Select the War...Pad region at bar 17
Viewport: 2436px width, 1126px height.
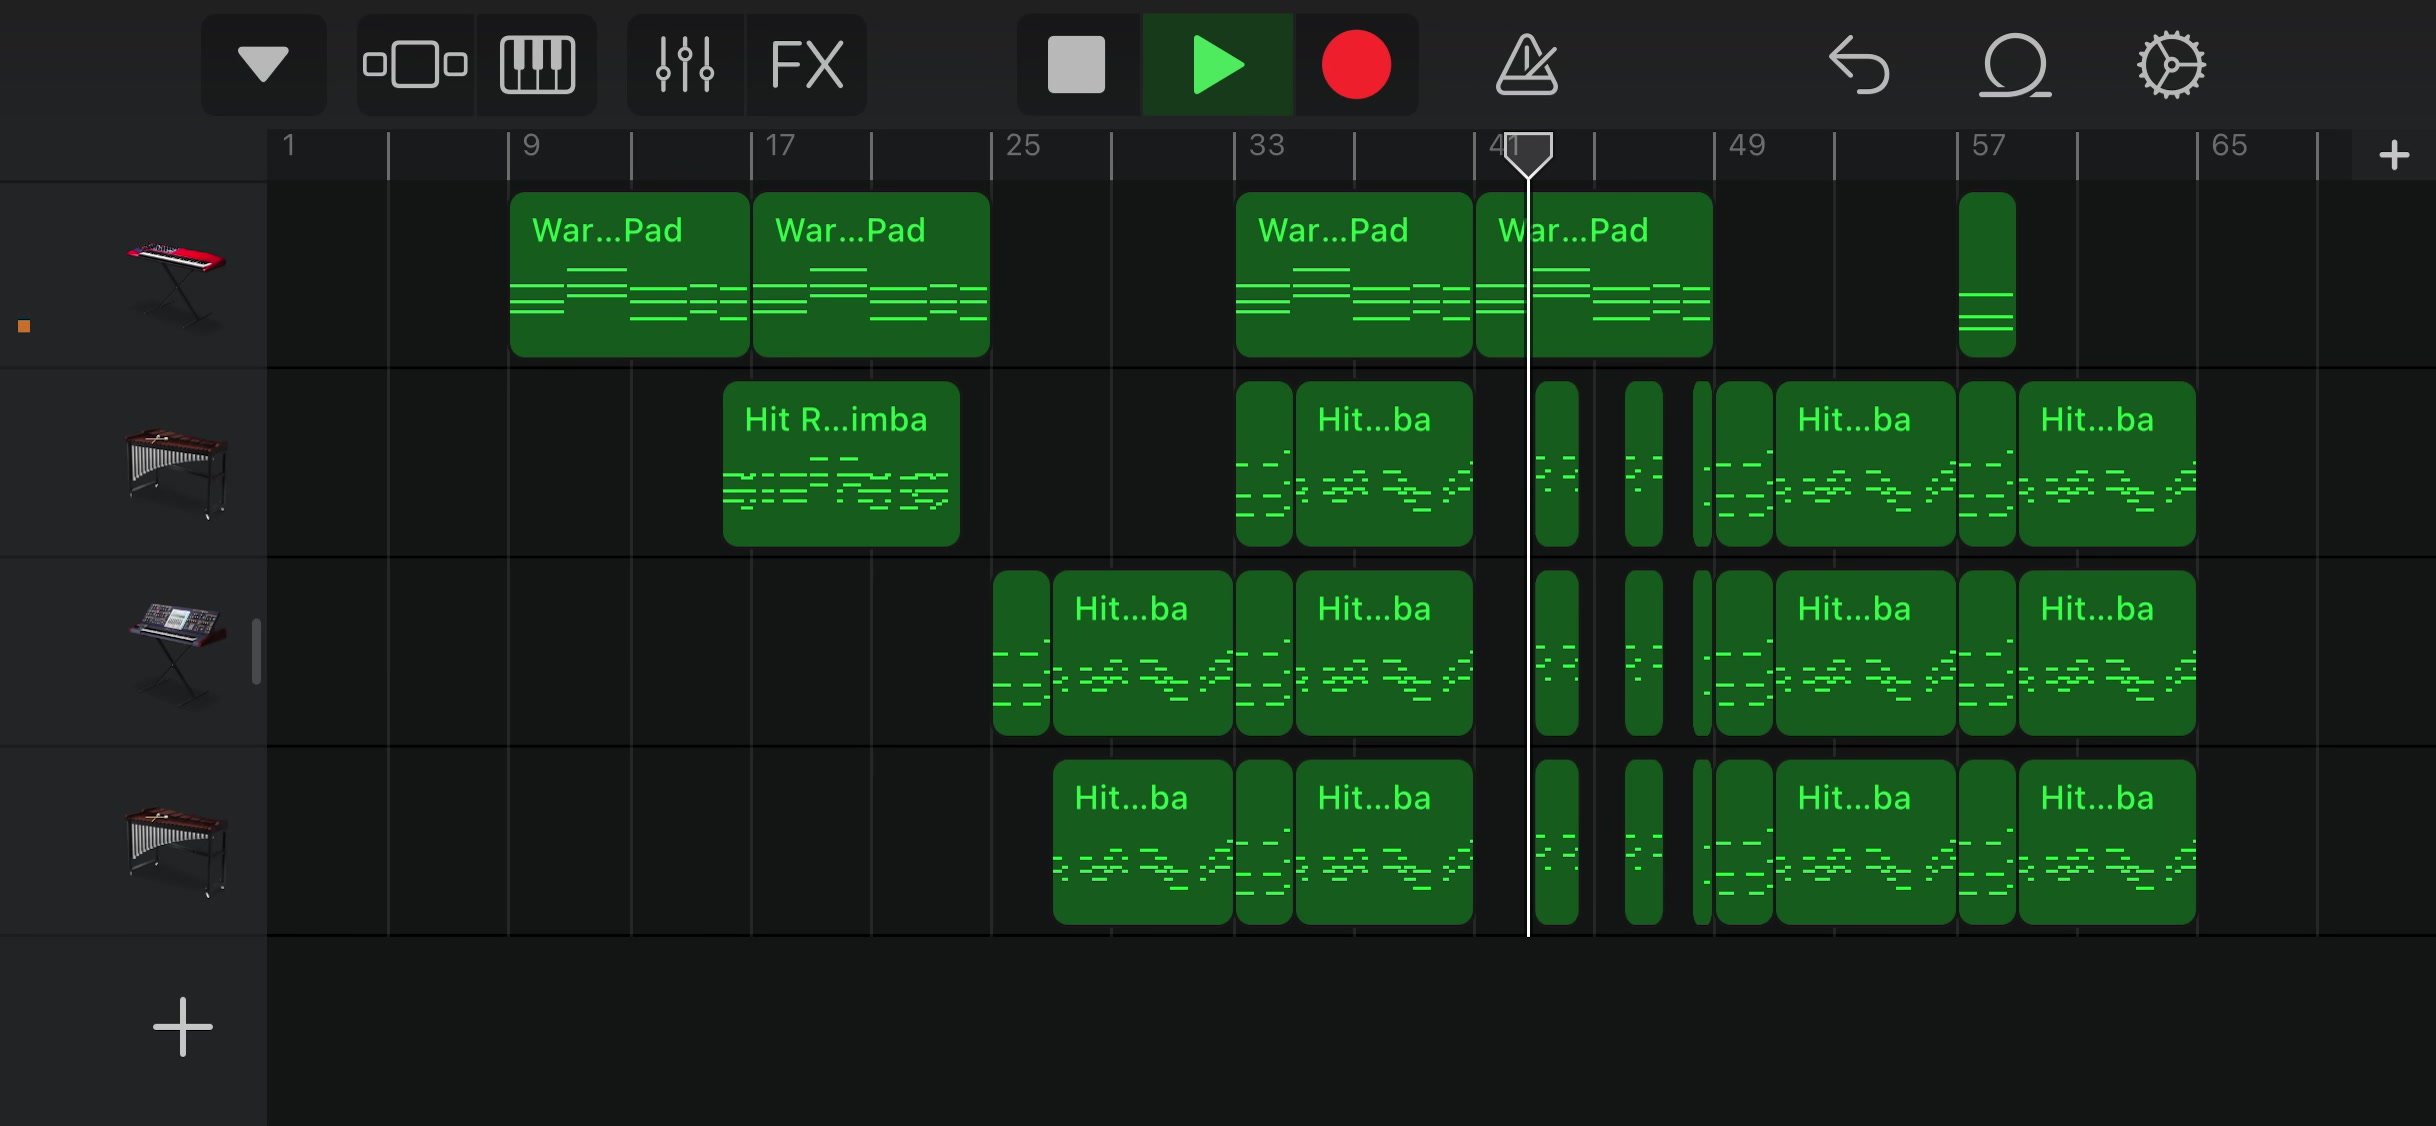[871, 274]
